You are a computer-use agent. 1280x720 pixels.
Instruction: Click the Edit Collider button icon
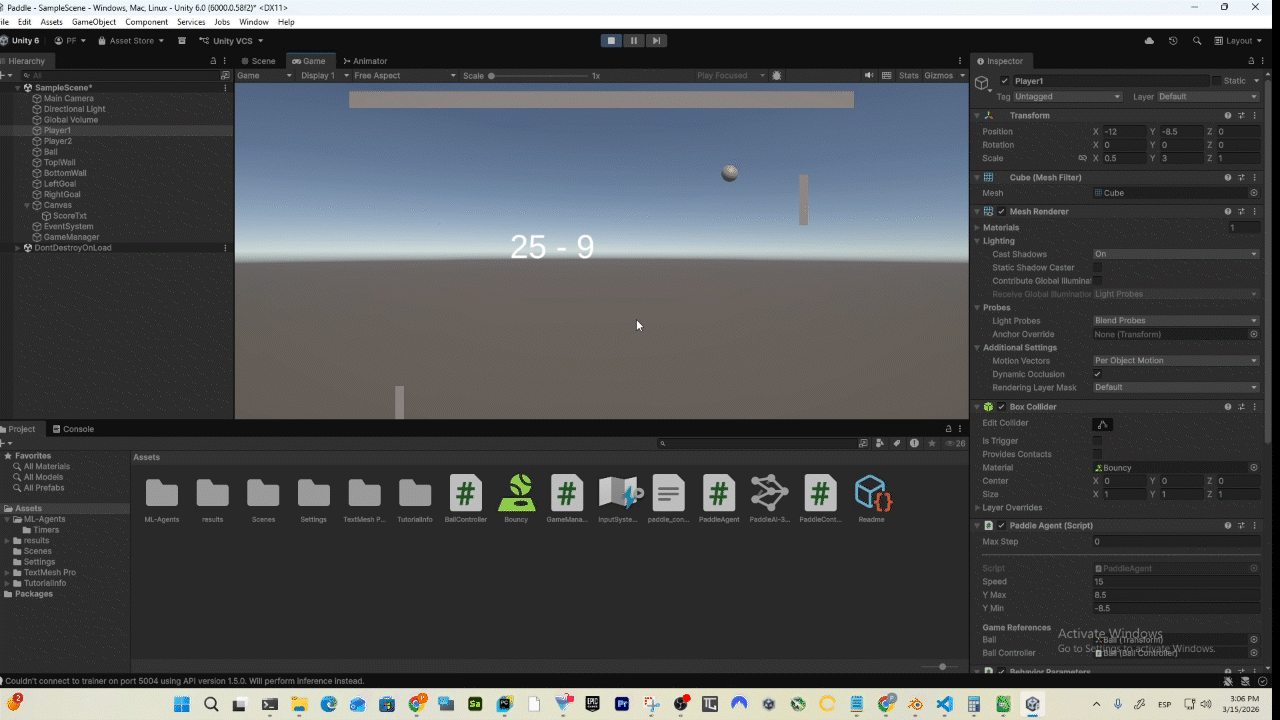point(1102,424)
